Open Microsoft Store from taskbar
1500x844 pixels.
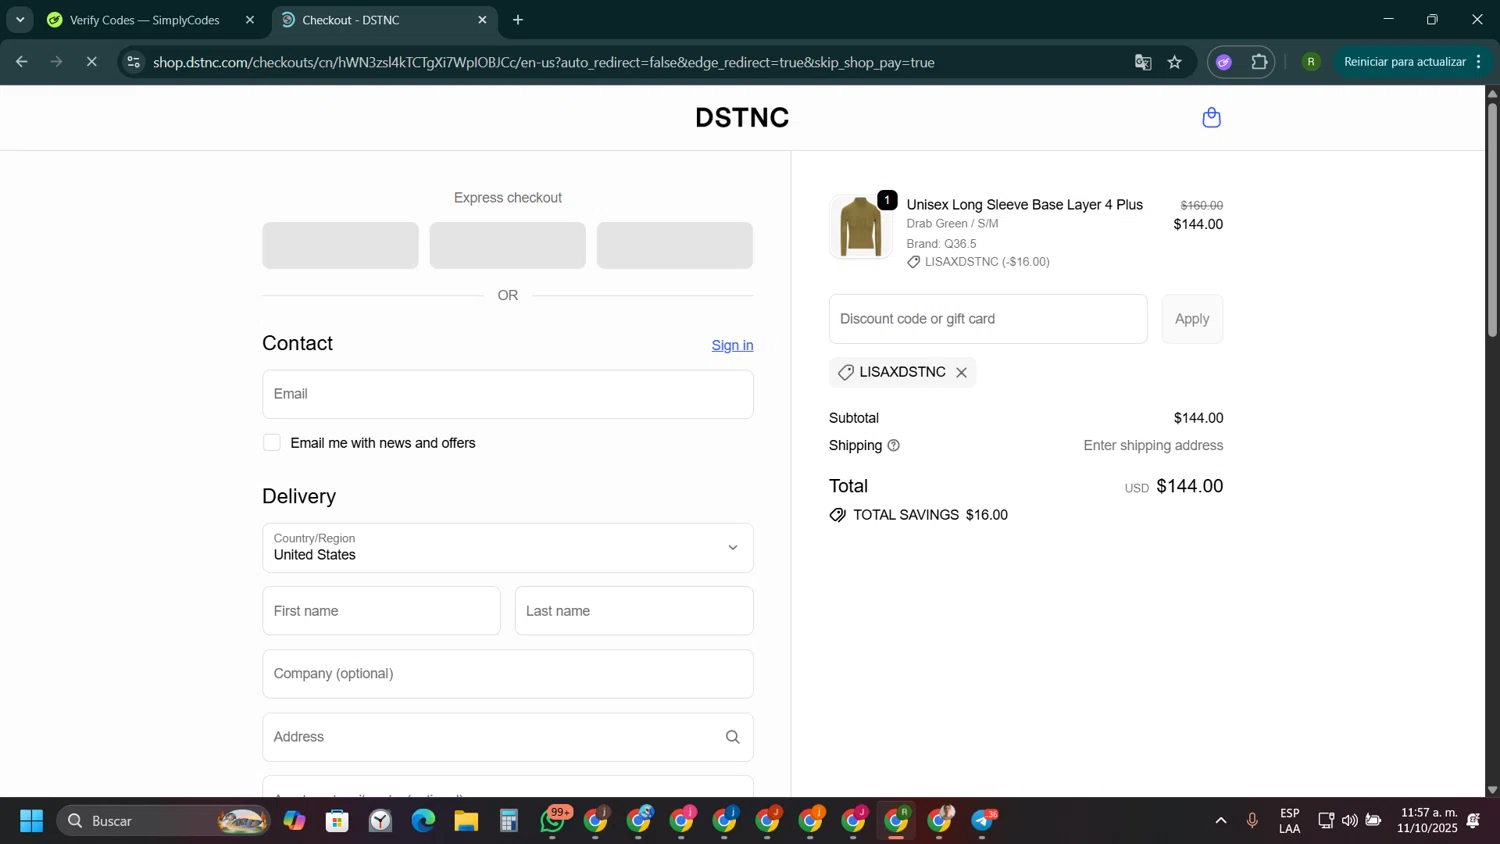click(337, 821)
